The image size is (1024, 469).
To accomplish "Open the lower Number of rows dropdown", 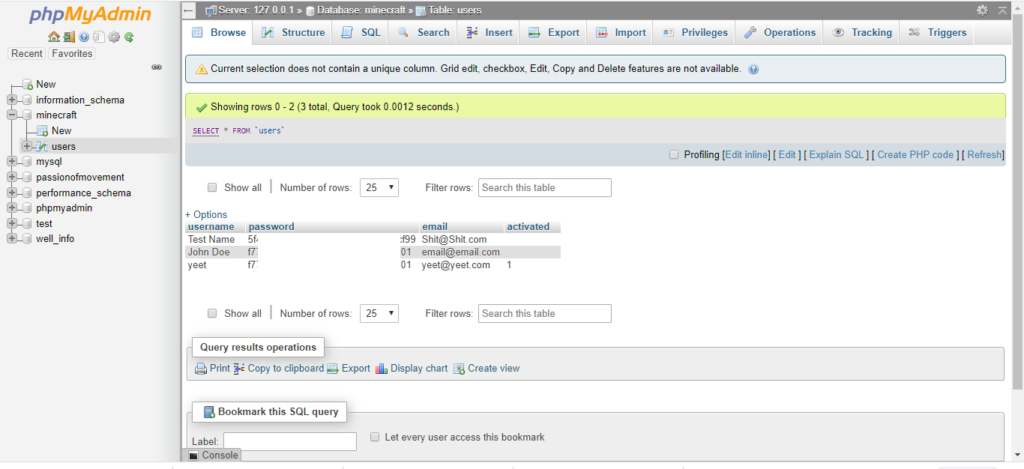I will [379, 314].
